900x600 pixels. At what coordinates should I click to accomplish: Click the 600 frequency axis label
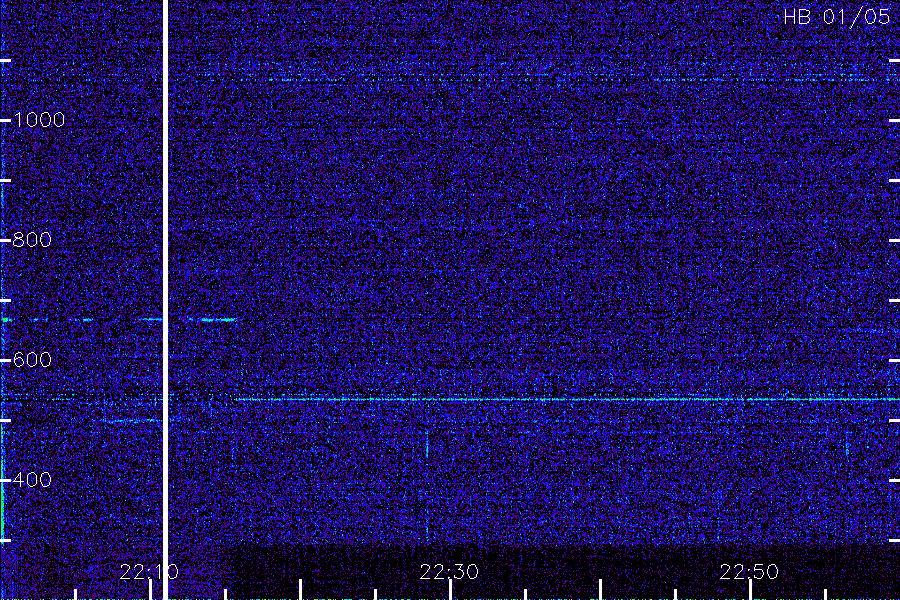32,360
